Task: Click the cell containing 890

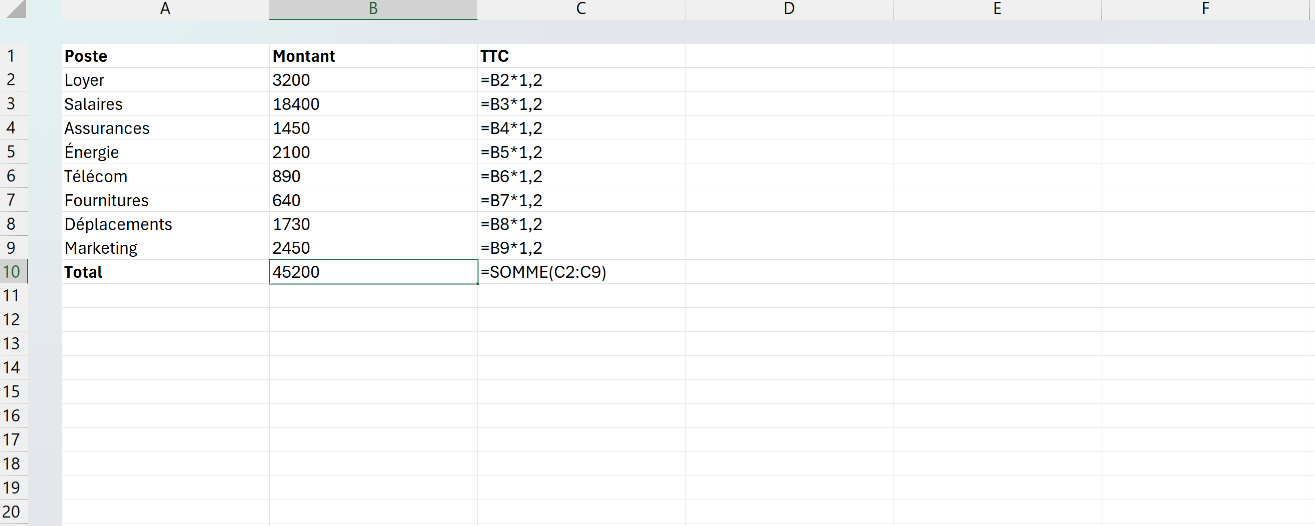Action: (x=373, y=176)
